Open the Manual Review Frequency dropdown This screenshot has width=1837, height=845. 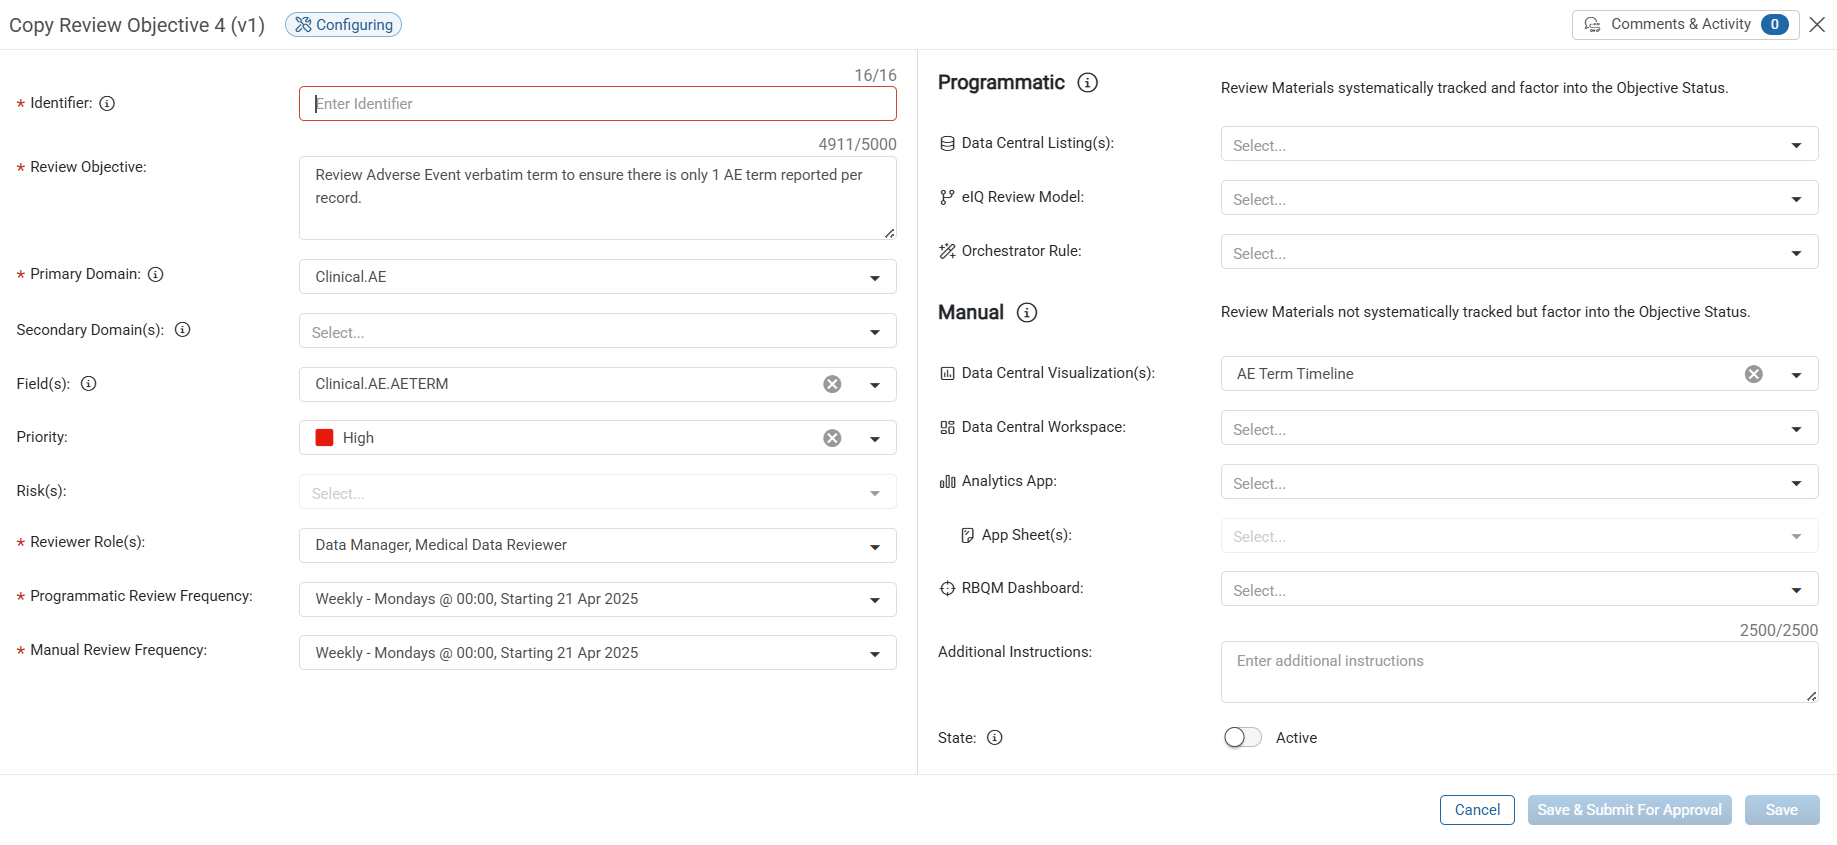tap(598, 653)
